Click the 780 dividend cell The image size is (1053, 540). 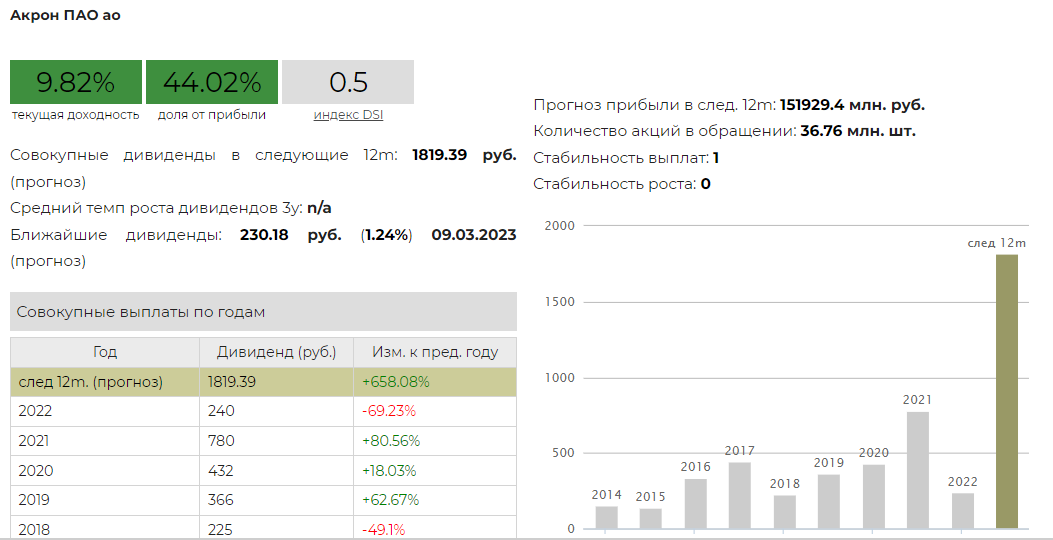(276, 441)
